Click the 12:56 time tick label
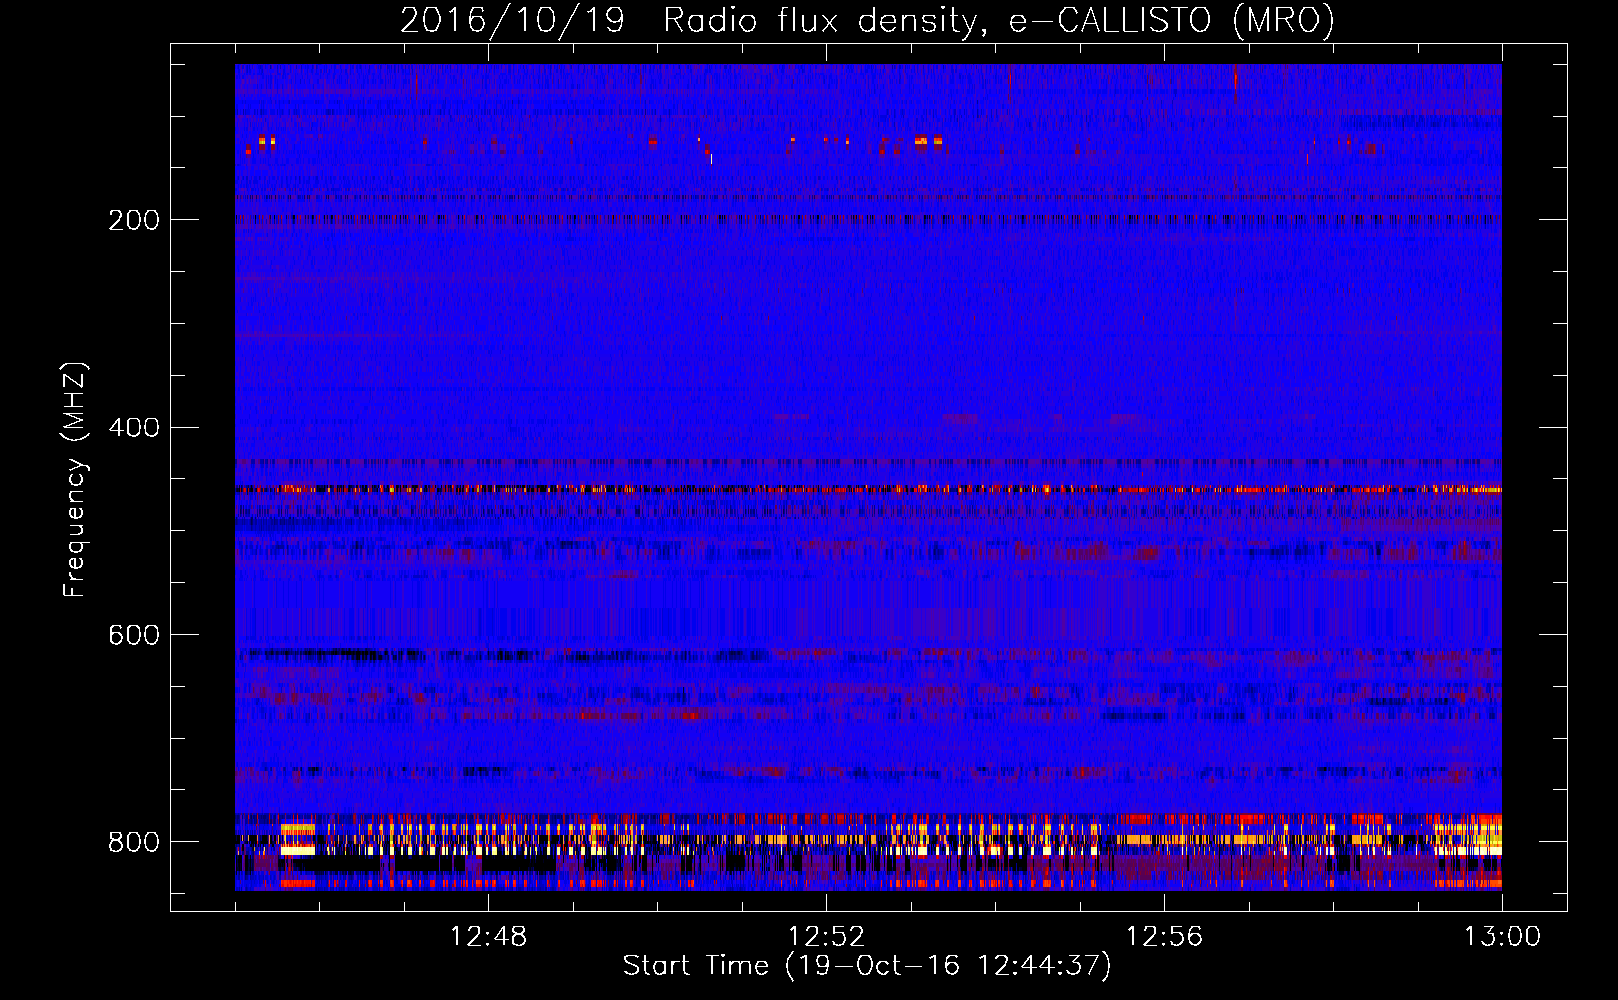 [x=1164, y=937]
